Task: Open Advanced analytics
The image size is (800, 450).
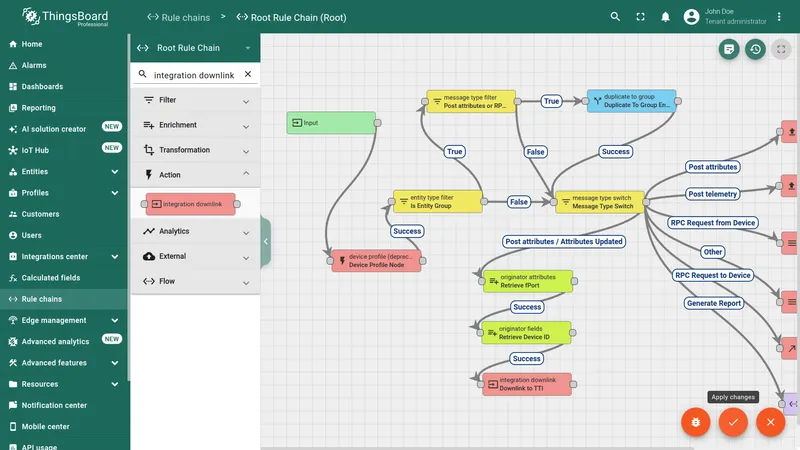Action: coord(64,341)
